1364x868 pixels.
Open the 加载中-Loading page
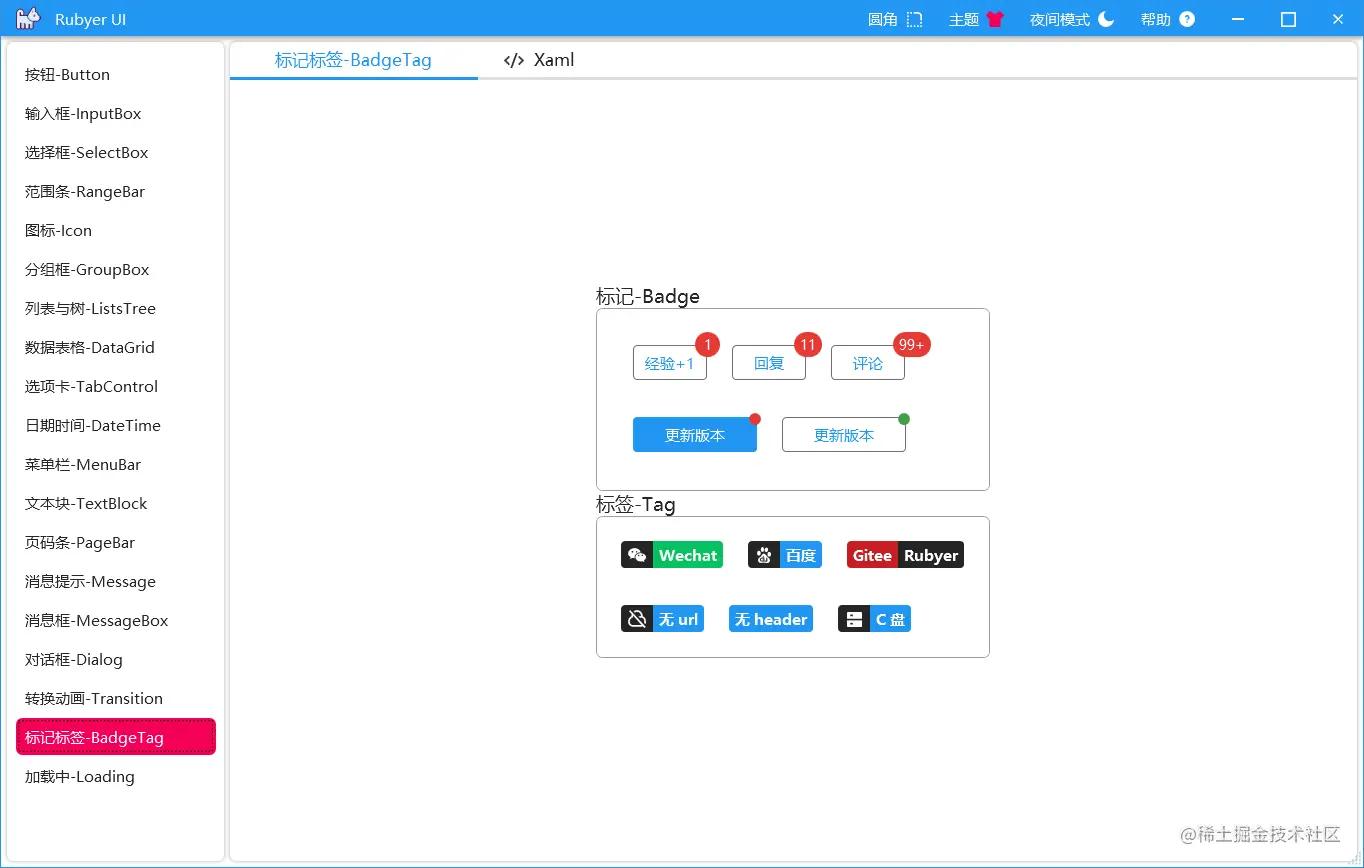pyautogui.click(x=80, y=776)
